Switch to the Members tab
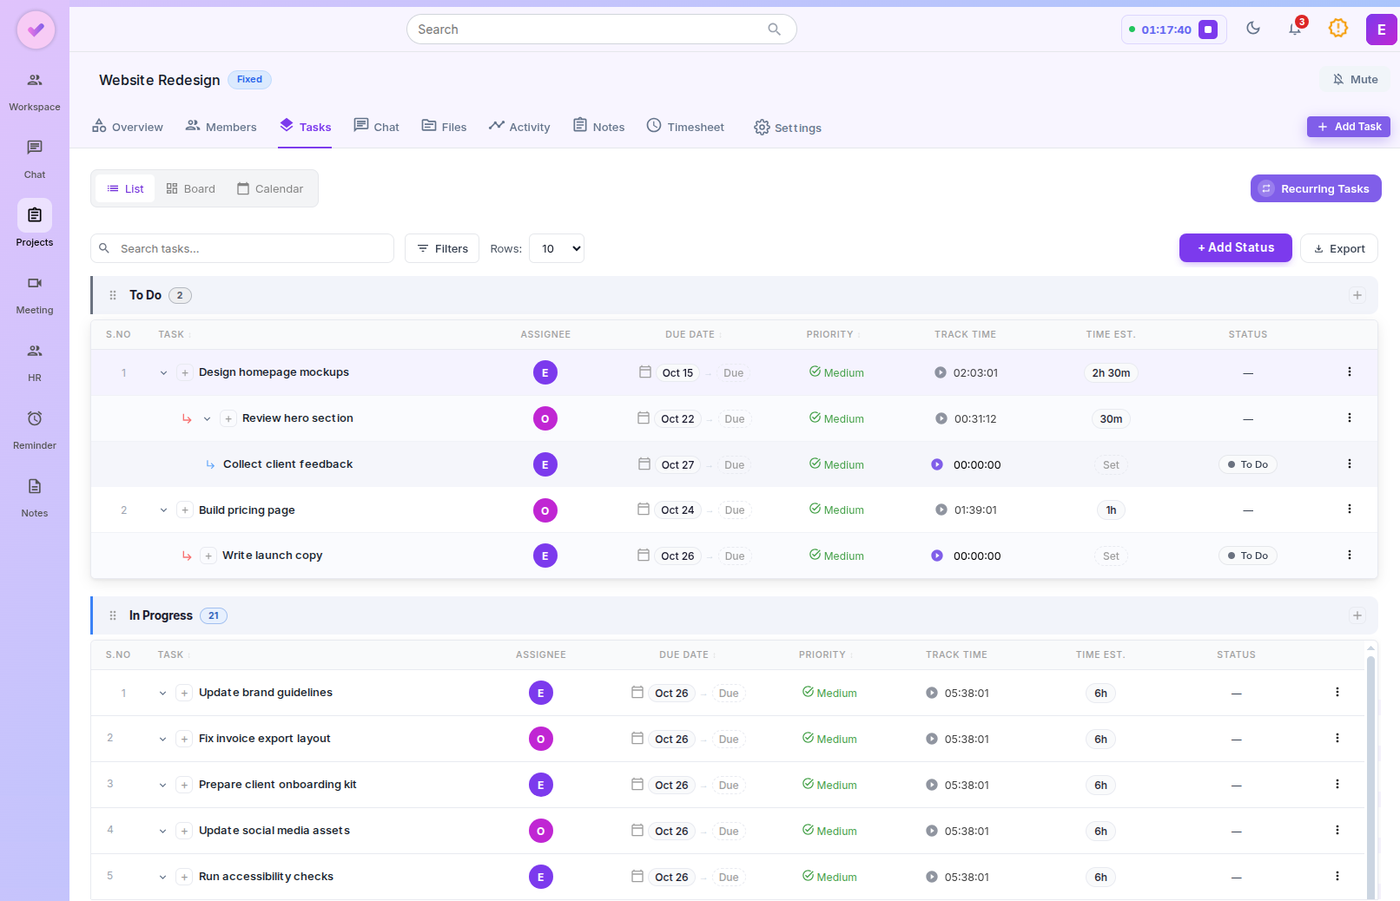Screen dimensions: 1400x901 pos(221,127)
